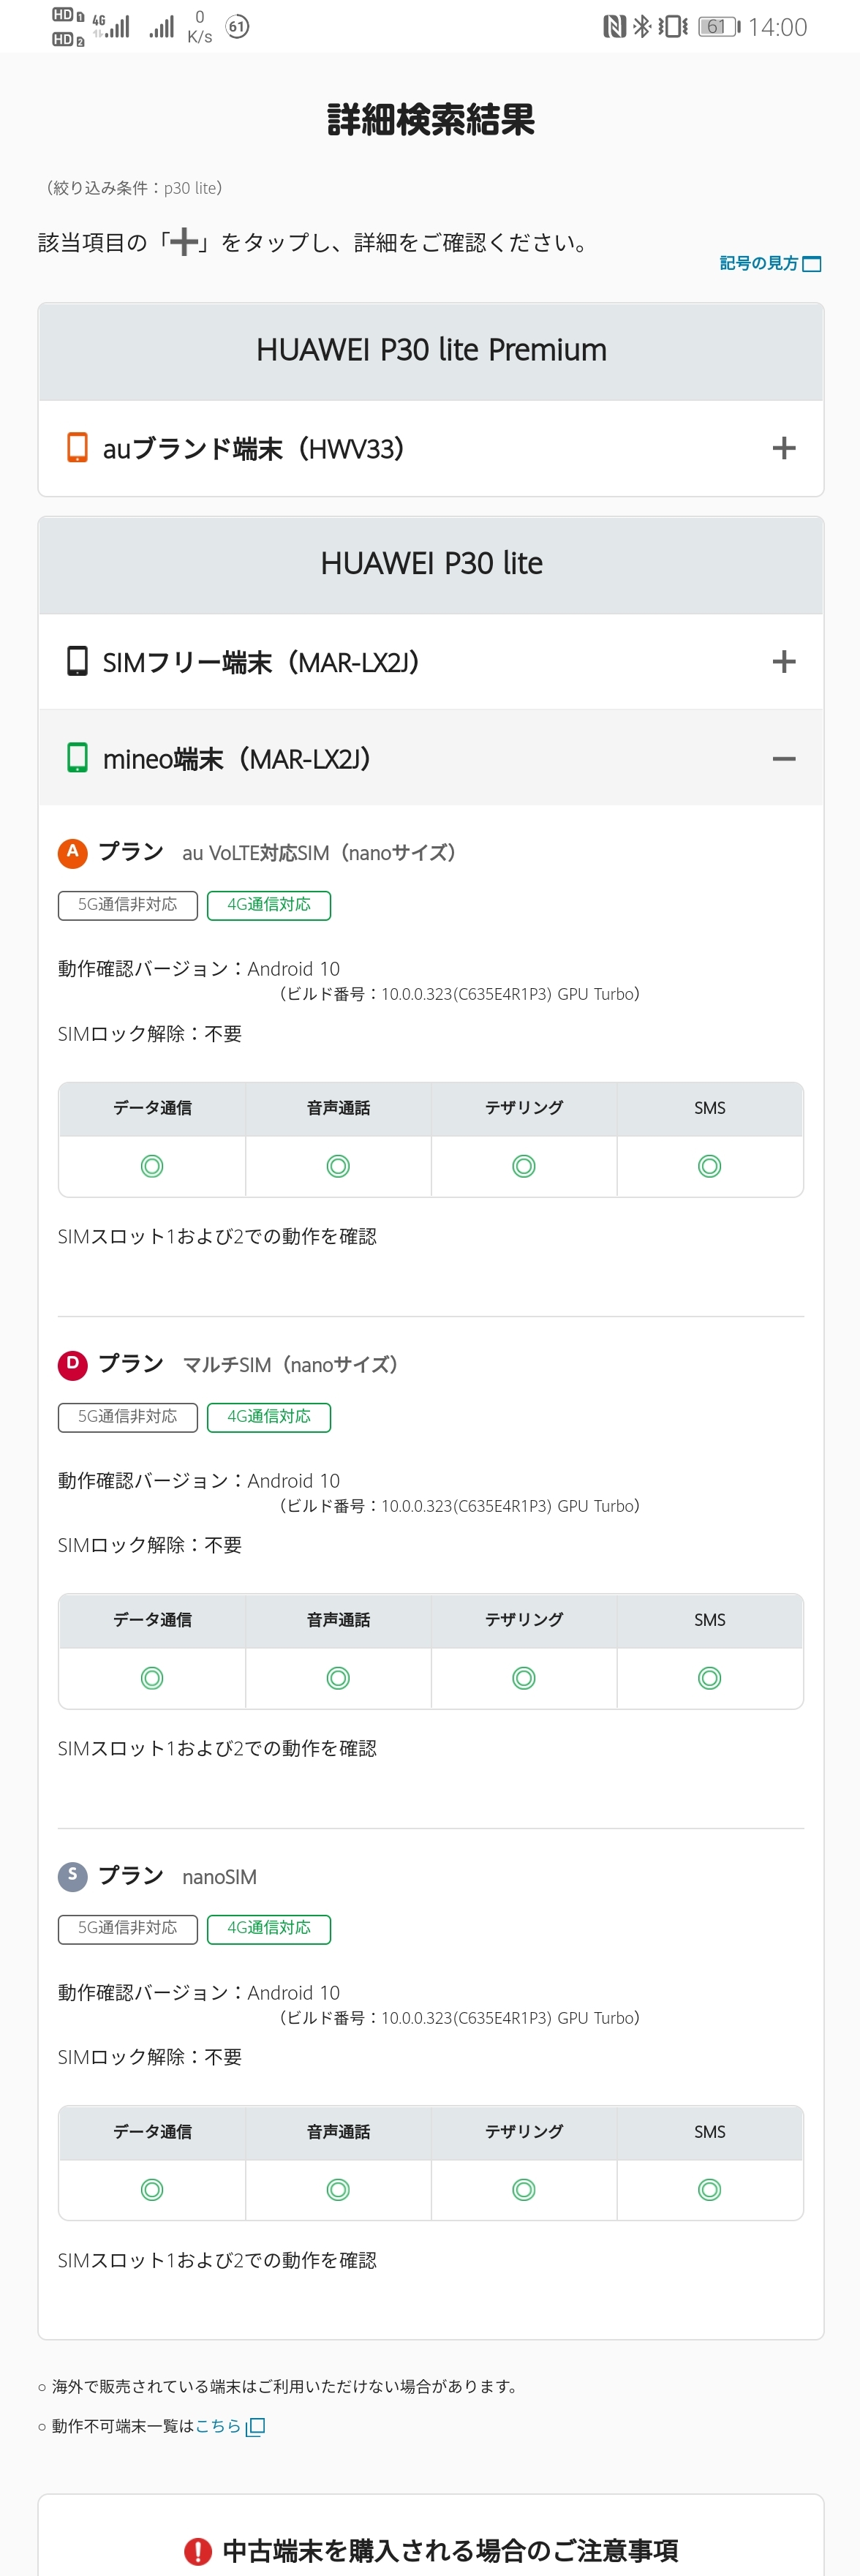This screenshot has height=2576, width=860.
Task: Click 4G通信対応 tag under A plan
Action: 268,905
